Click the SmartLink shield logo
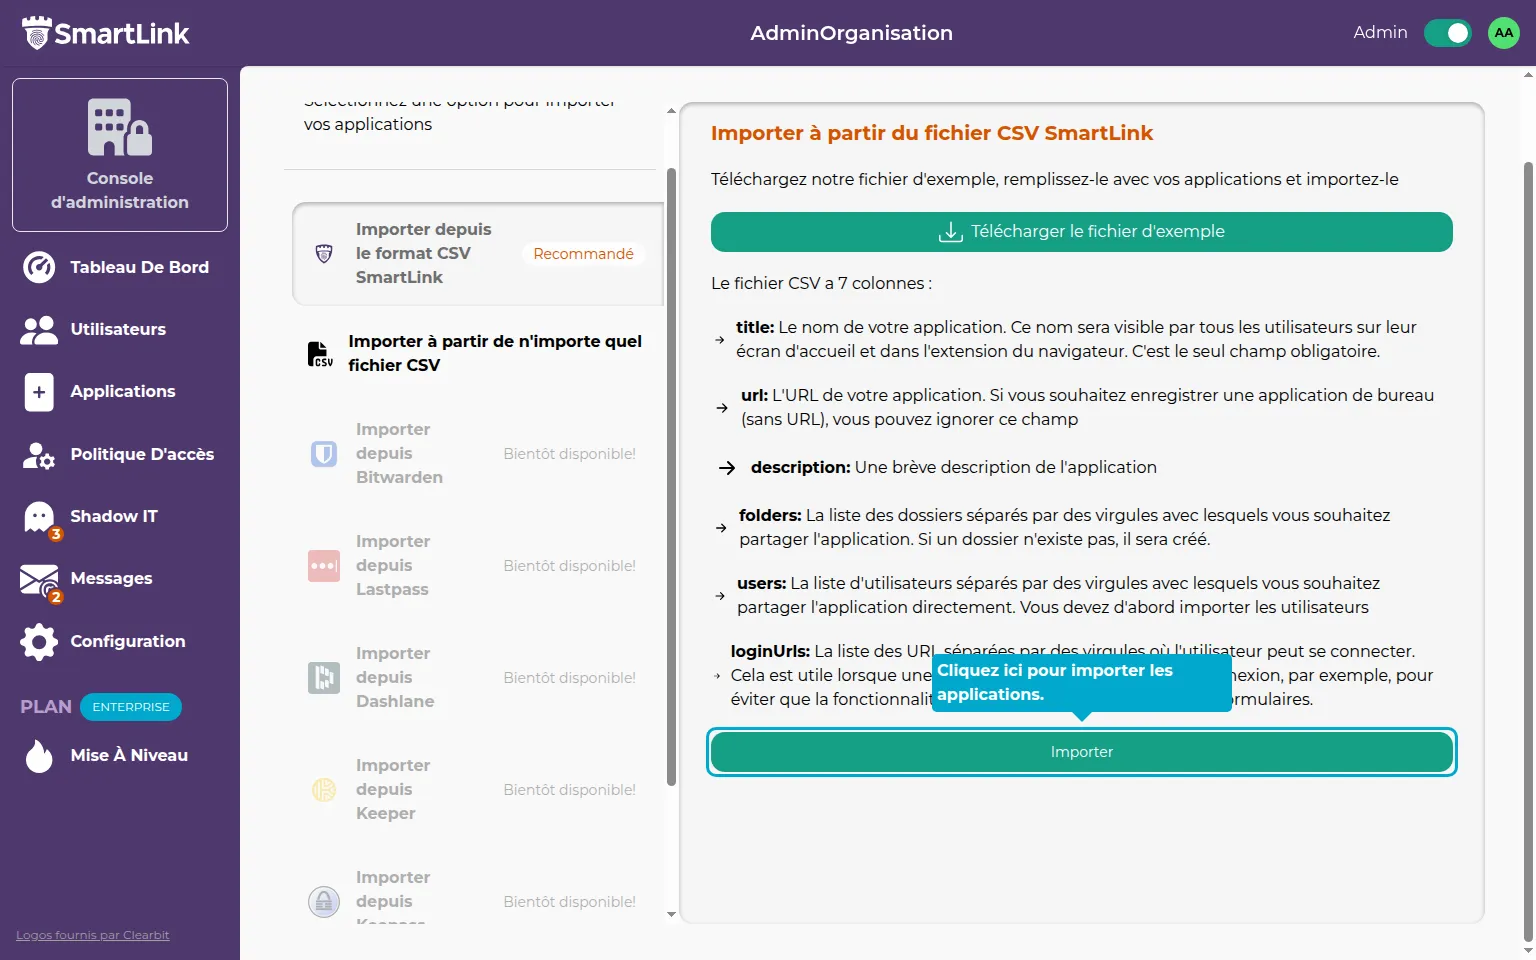This screenshot has width=1536, height=960. pos(37,33)
